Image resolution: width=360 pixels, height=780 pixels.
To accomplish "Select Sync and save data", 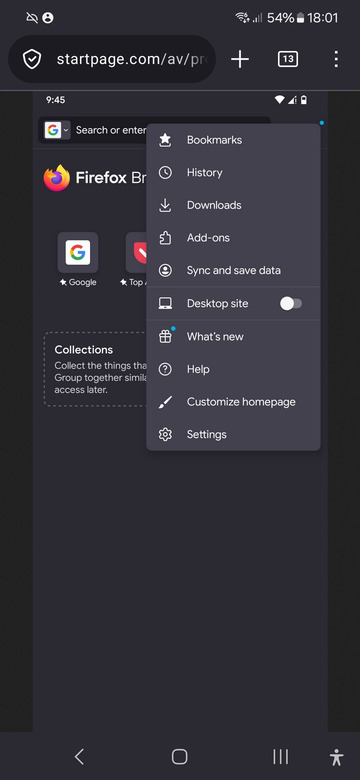I will click(233, 271).
